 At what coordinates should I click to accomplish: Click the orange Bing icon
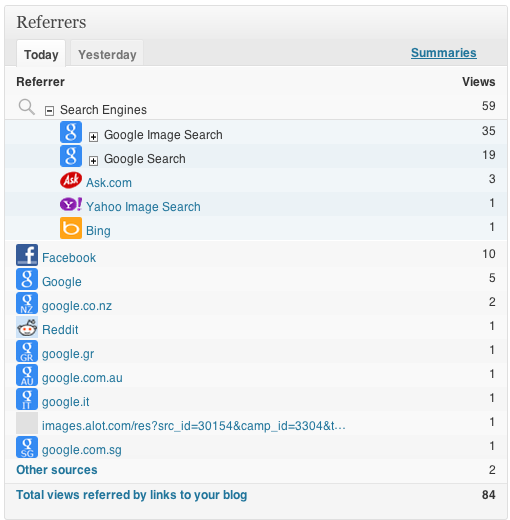point(71,228)
